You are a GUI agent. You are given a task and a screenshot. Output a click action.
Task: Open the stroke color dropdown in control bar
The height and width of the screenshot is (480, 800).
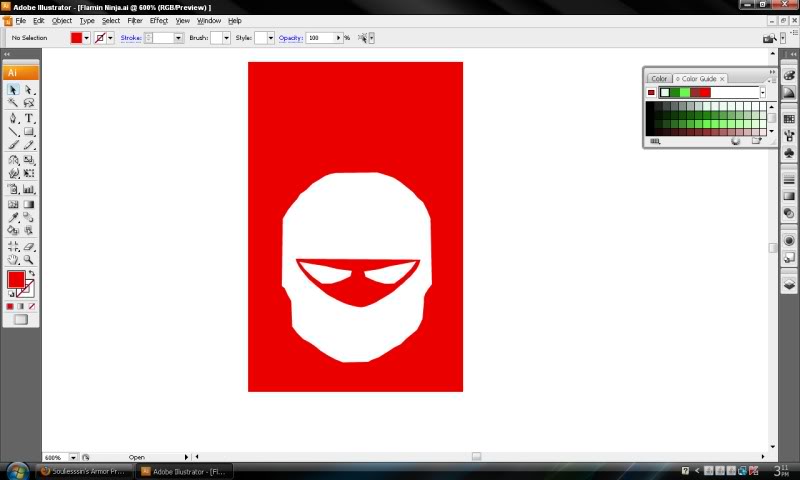(x=110, y=38)
